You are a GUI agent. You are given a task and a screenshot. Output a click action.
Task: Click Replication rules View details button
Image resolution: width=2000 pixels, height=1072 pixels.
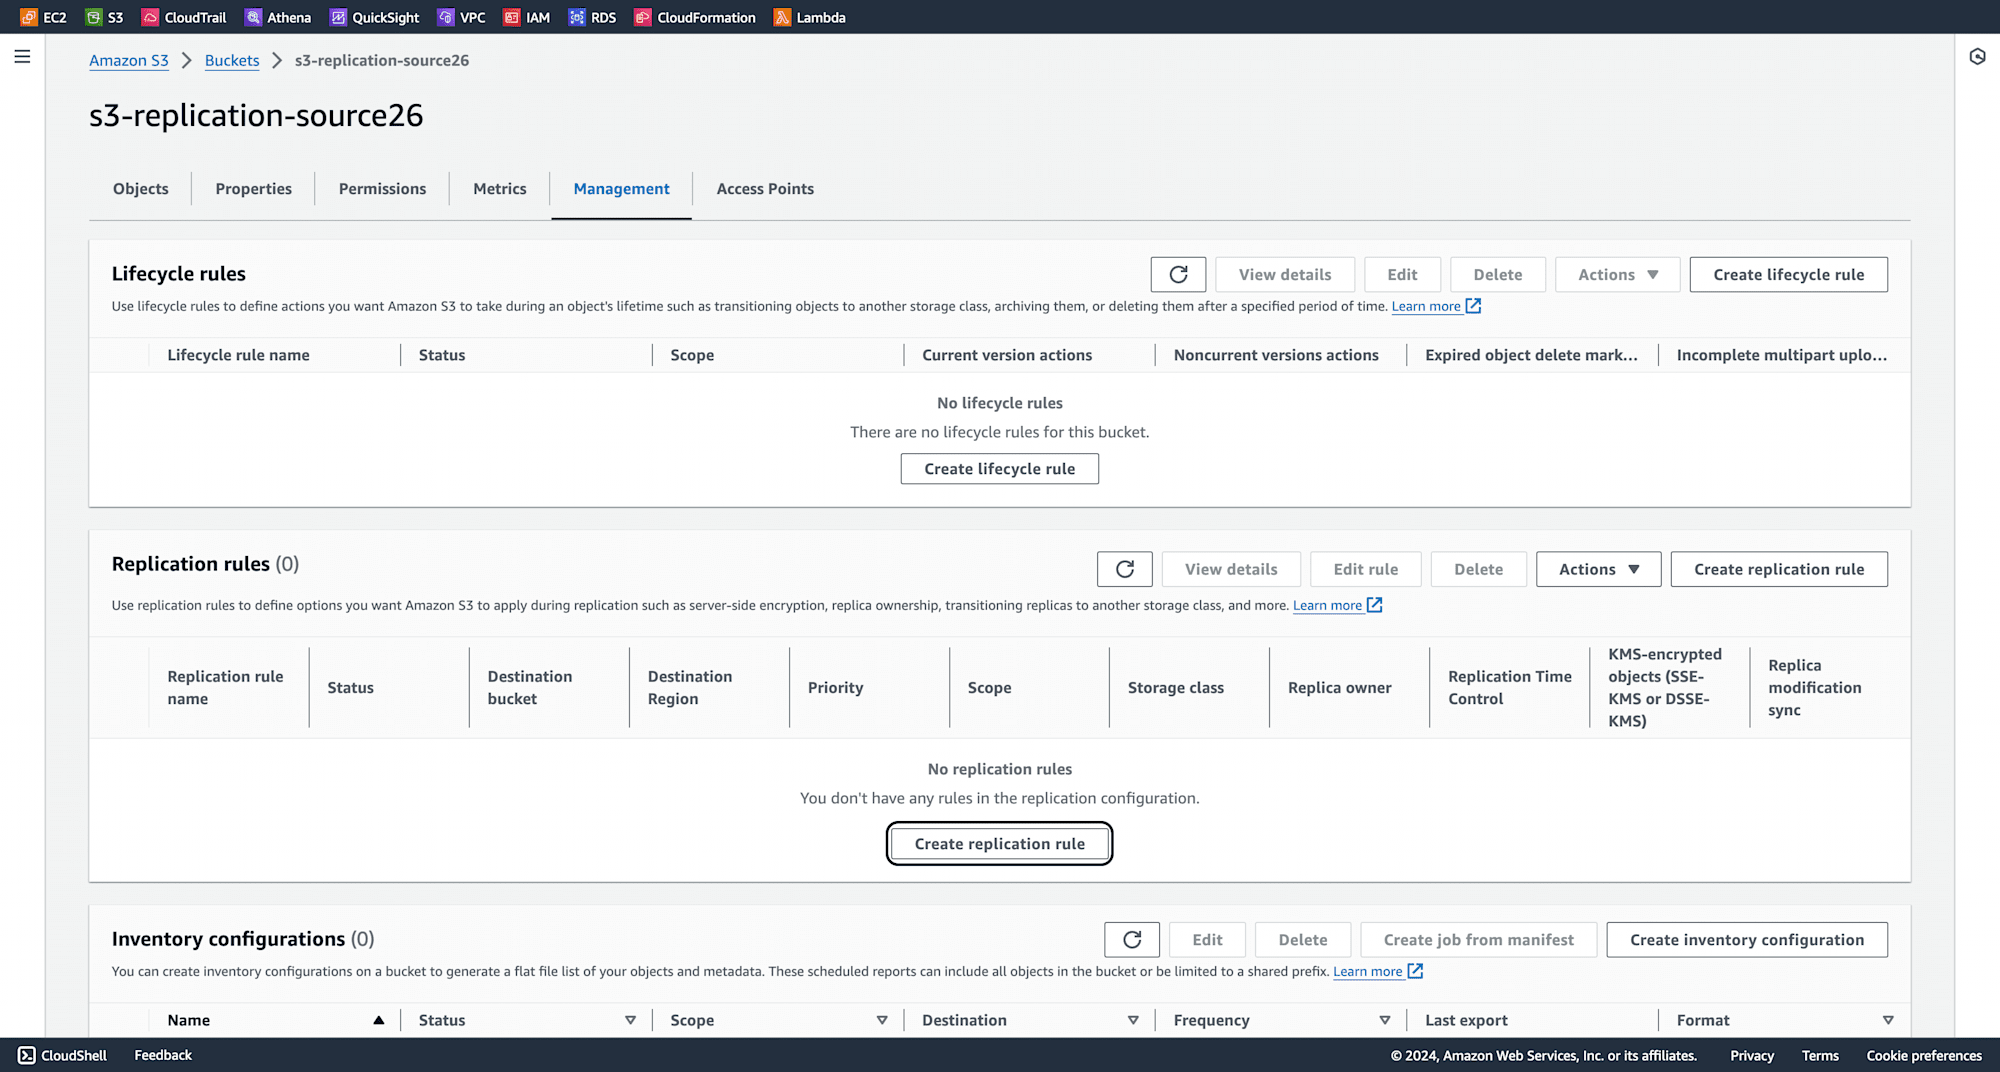coord(1231,569)
